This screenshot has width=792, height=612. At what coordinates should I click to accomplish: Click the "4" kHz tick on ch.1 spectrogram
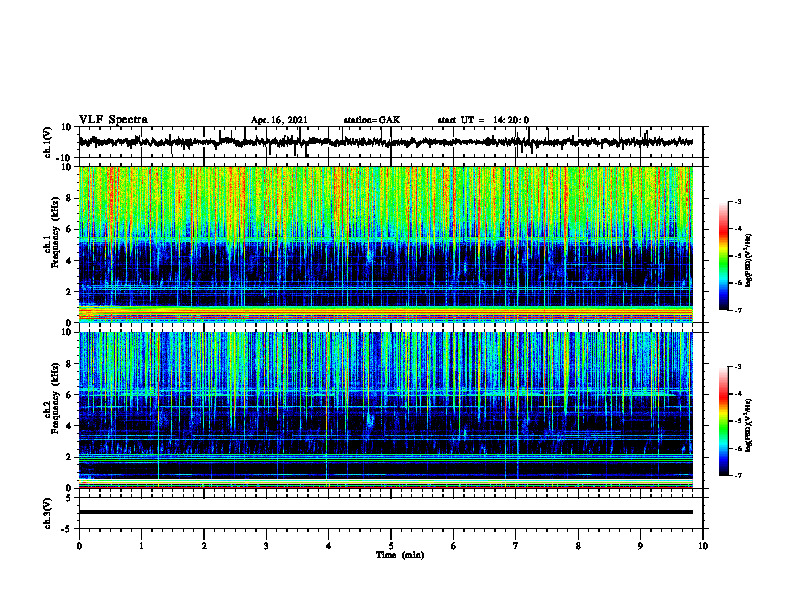pos(69,261)
